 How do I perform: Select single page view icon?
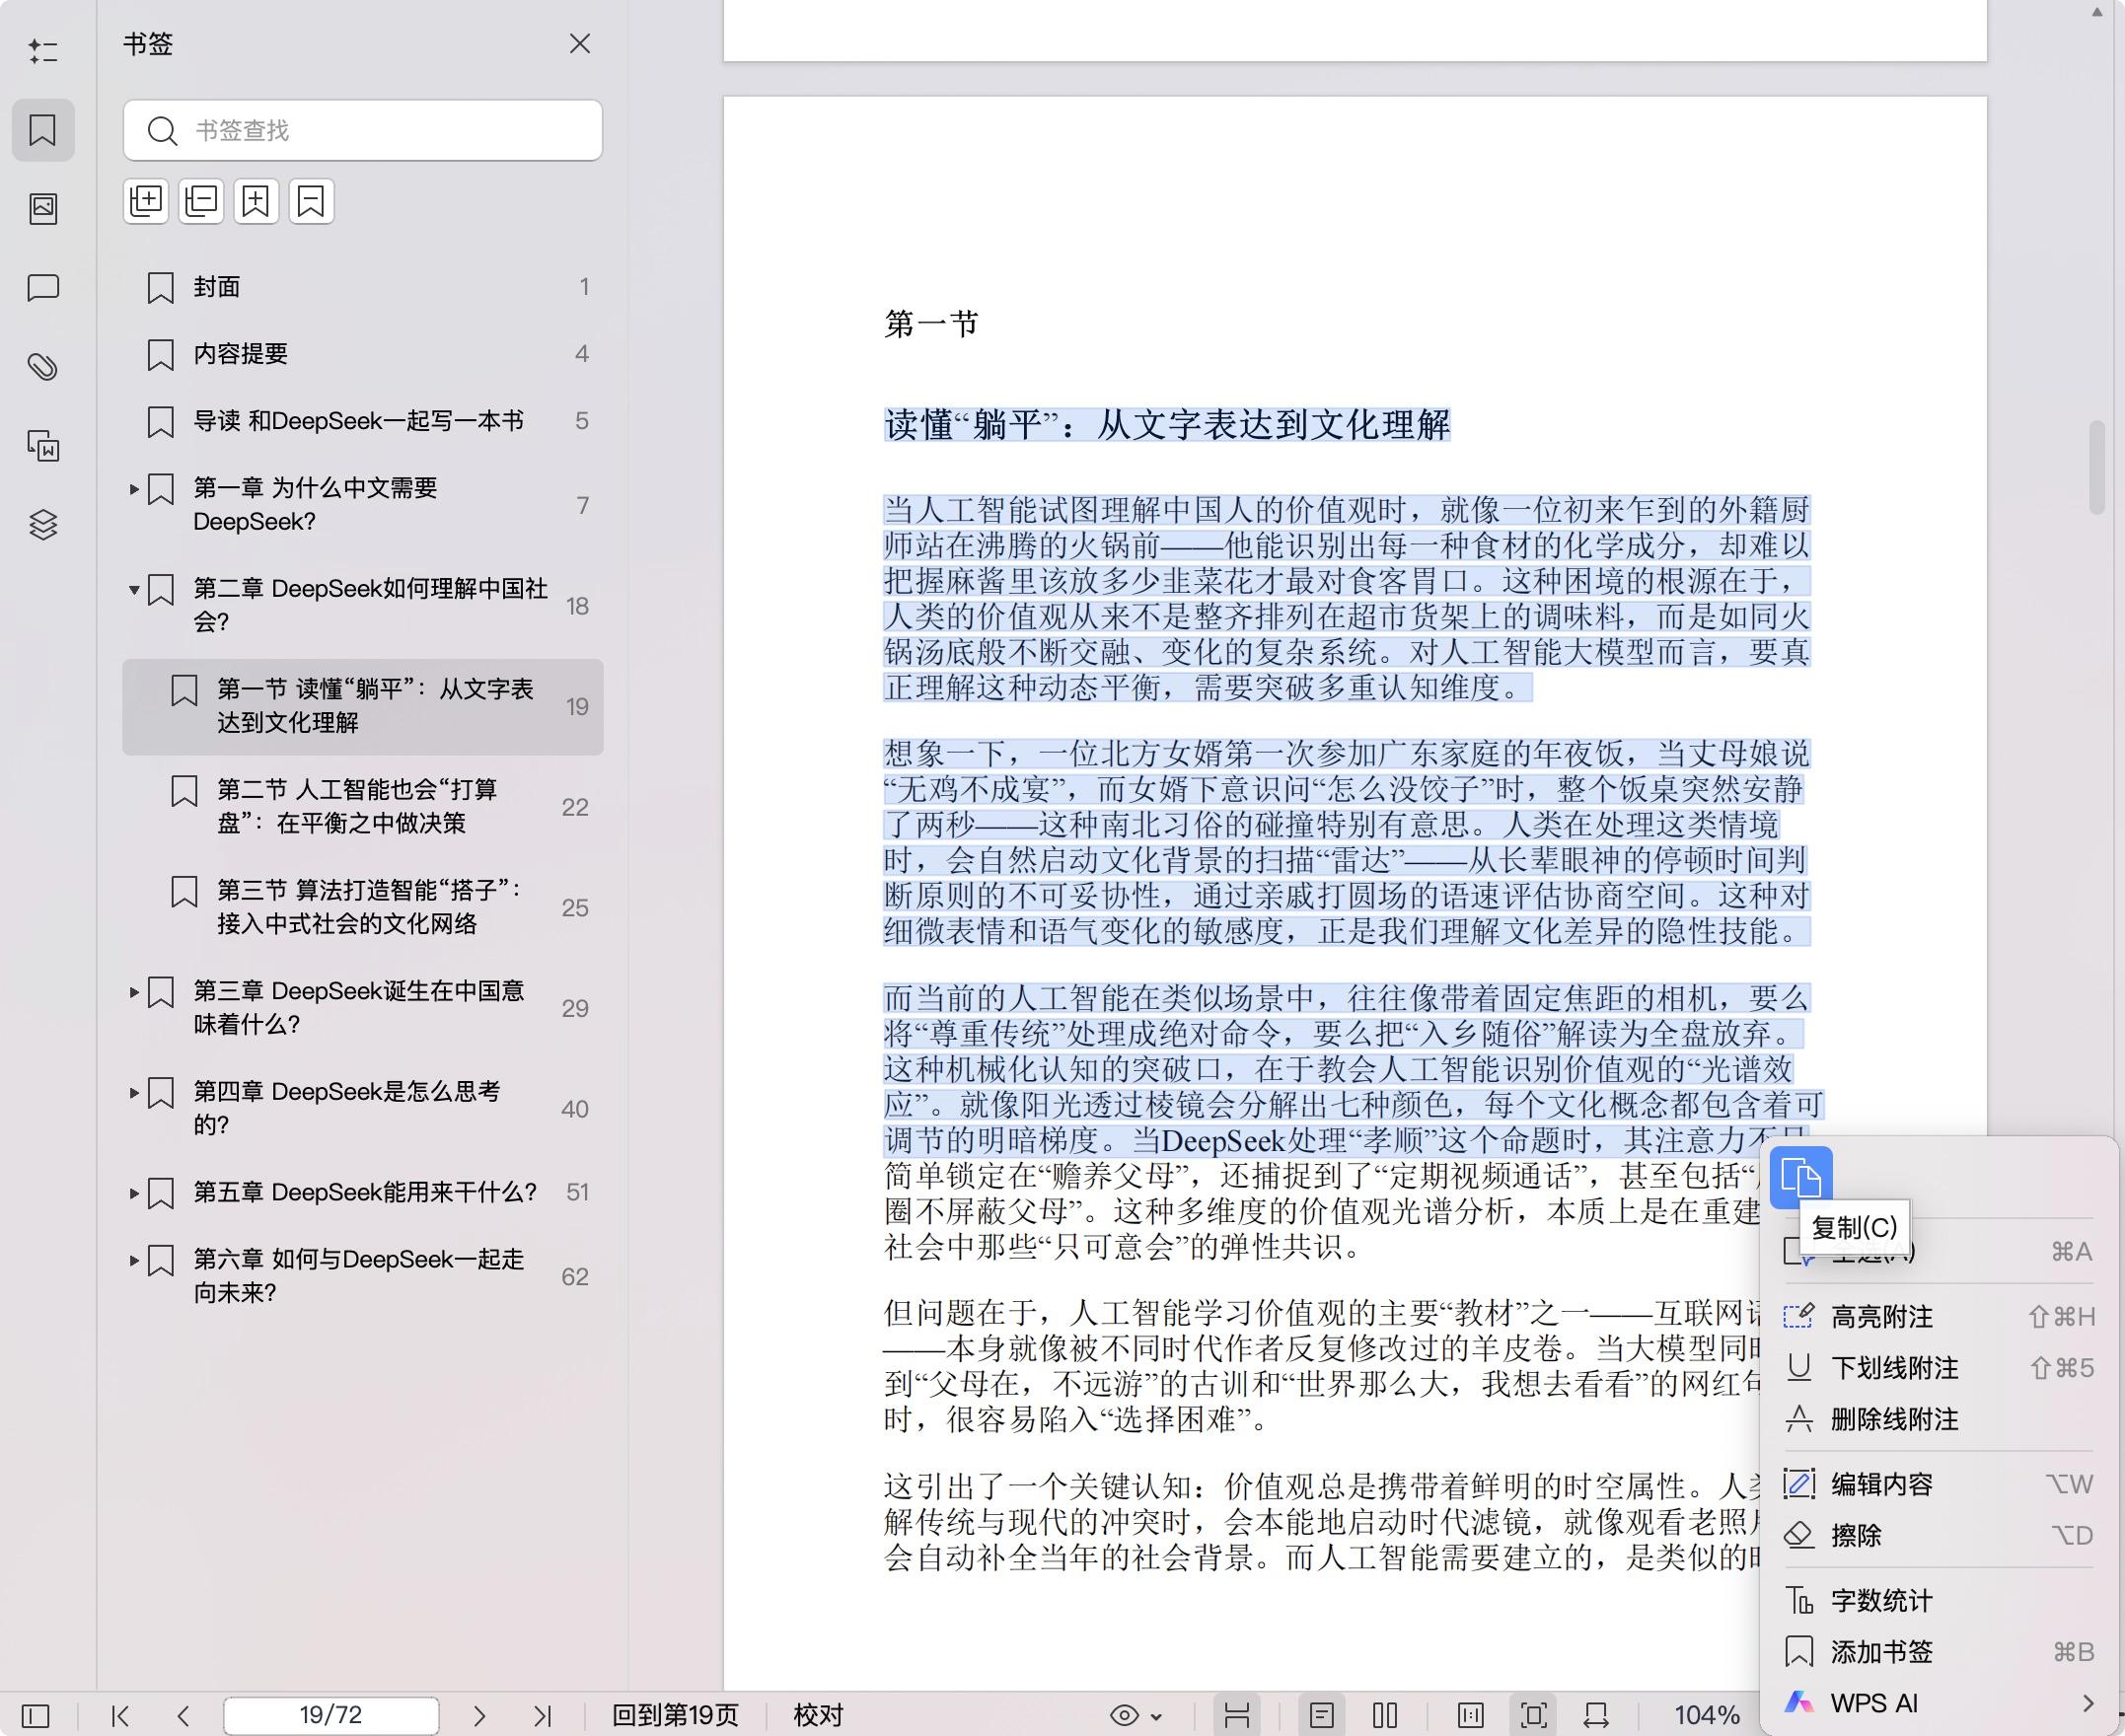[1321, 1716]
